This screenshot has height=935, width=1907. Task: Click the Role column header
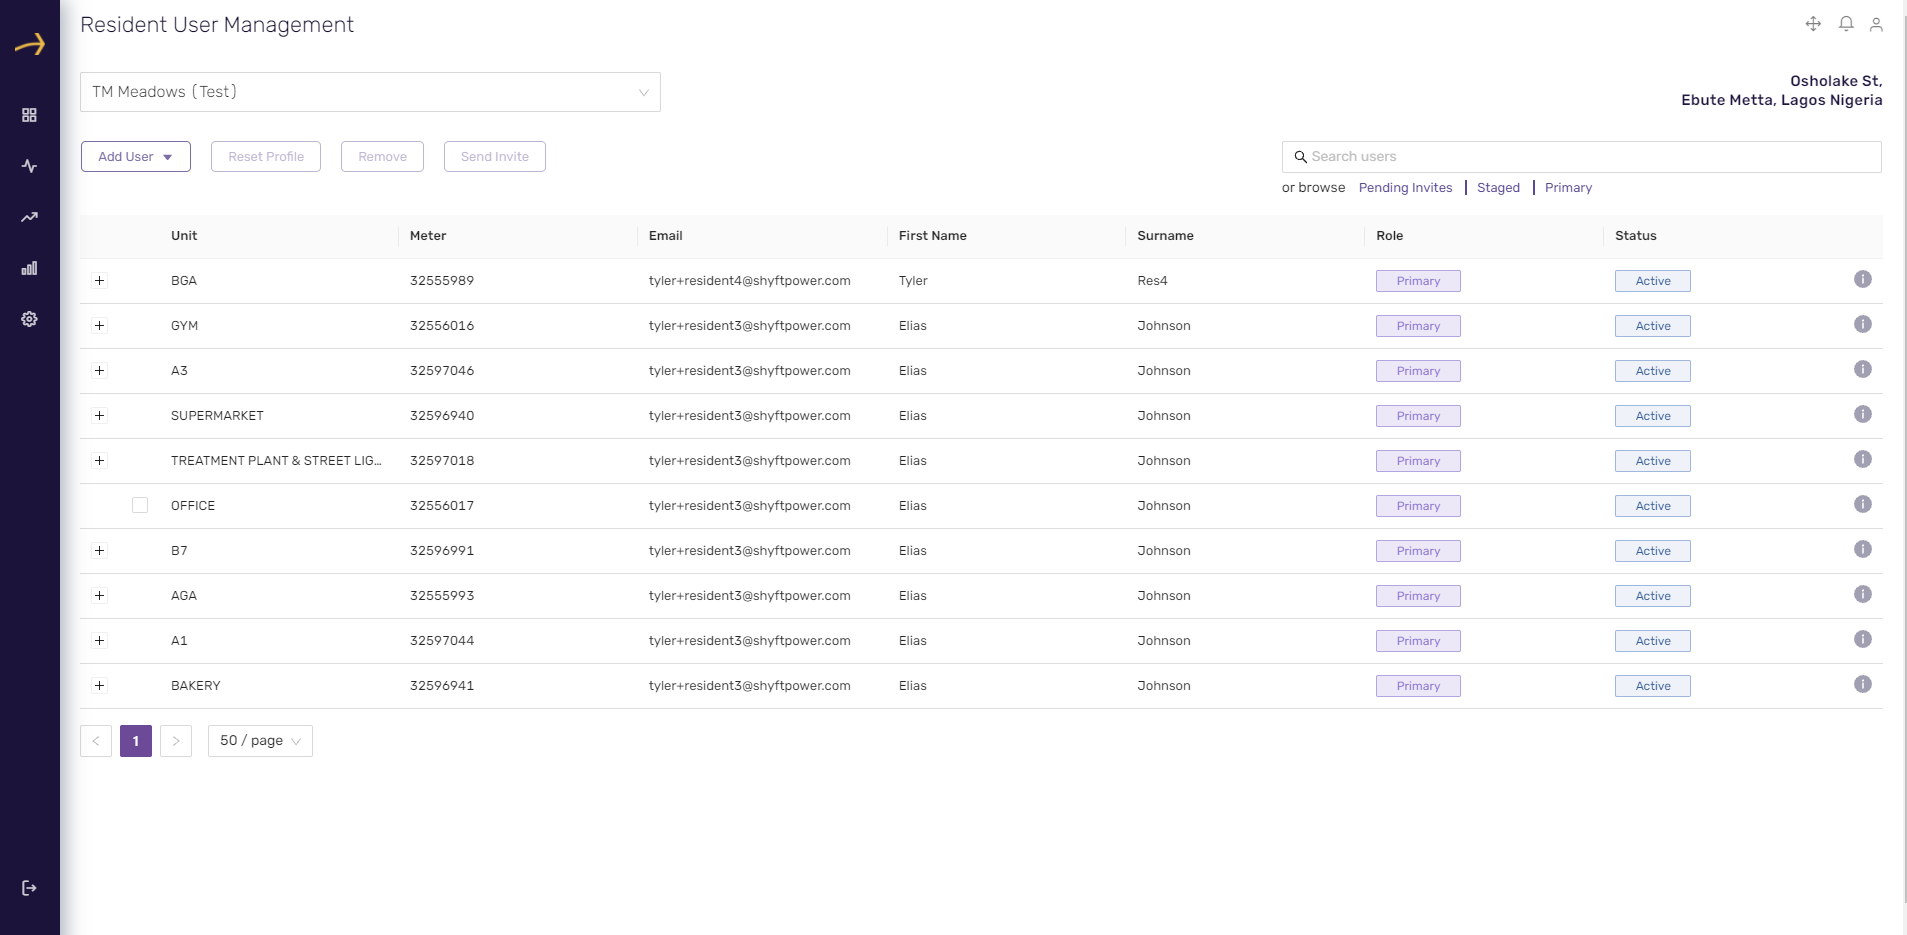click(1389, 236)
